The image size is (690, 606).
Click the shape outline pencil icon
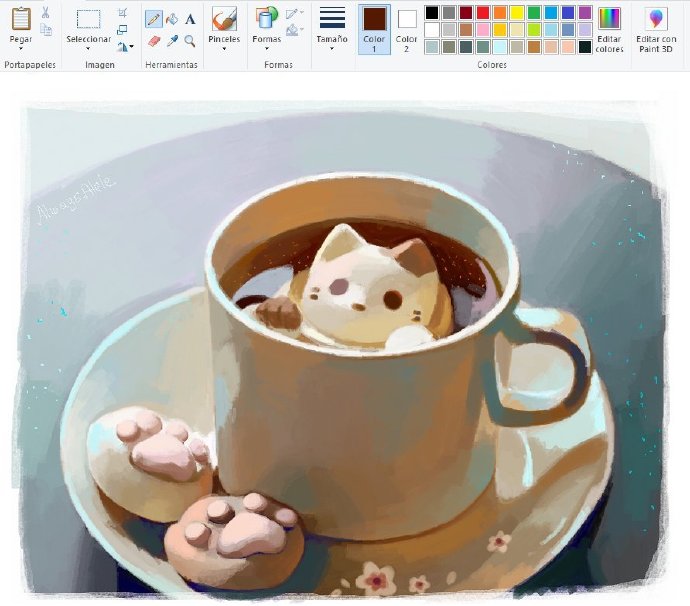pyautogui.click(x=291, y=14)
